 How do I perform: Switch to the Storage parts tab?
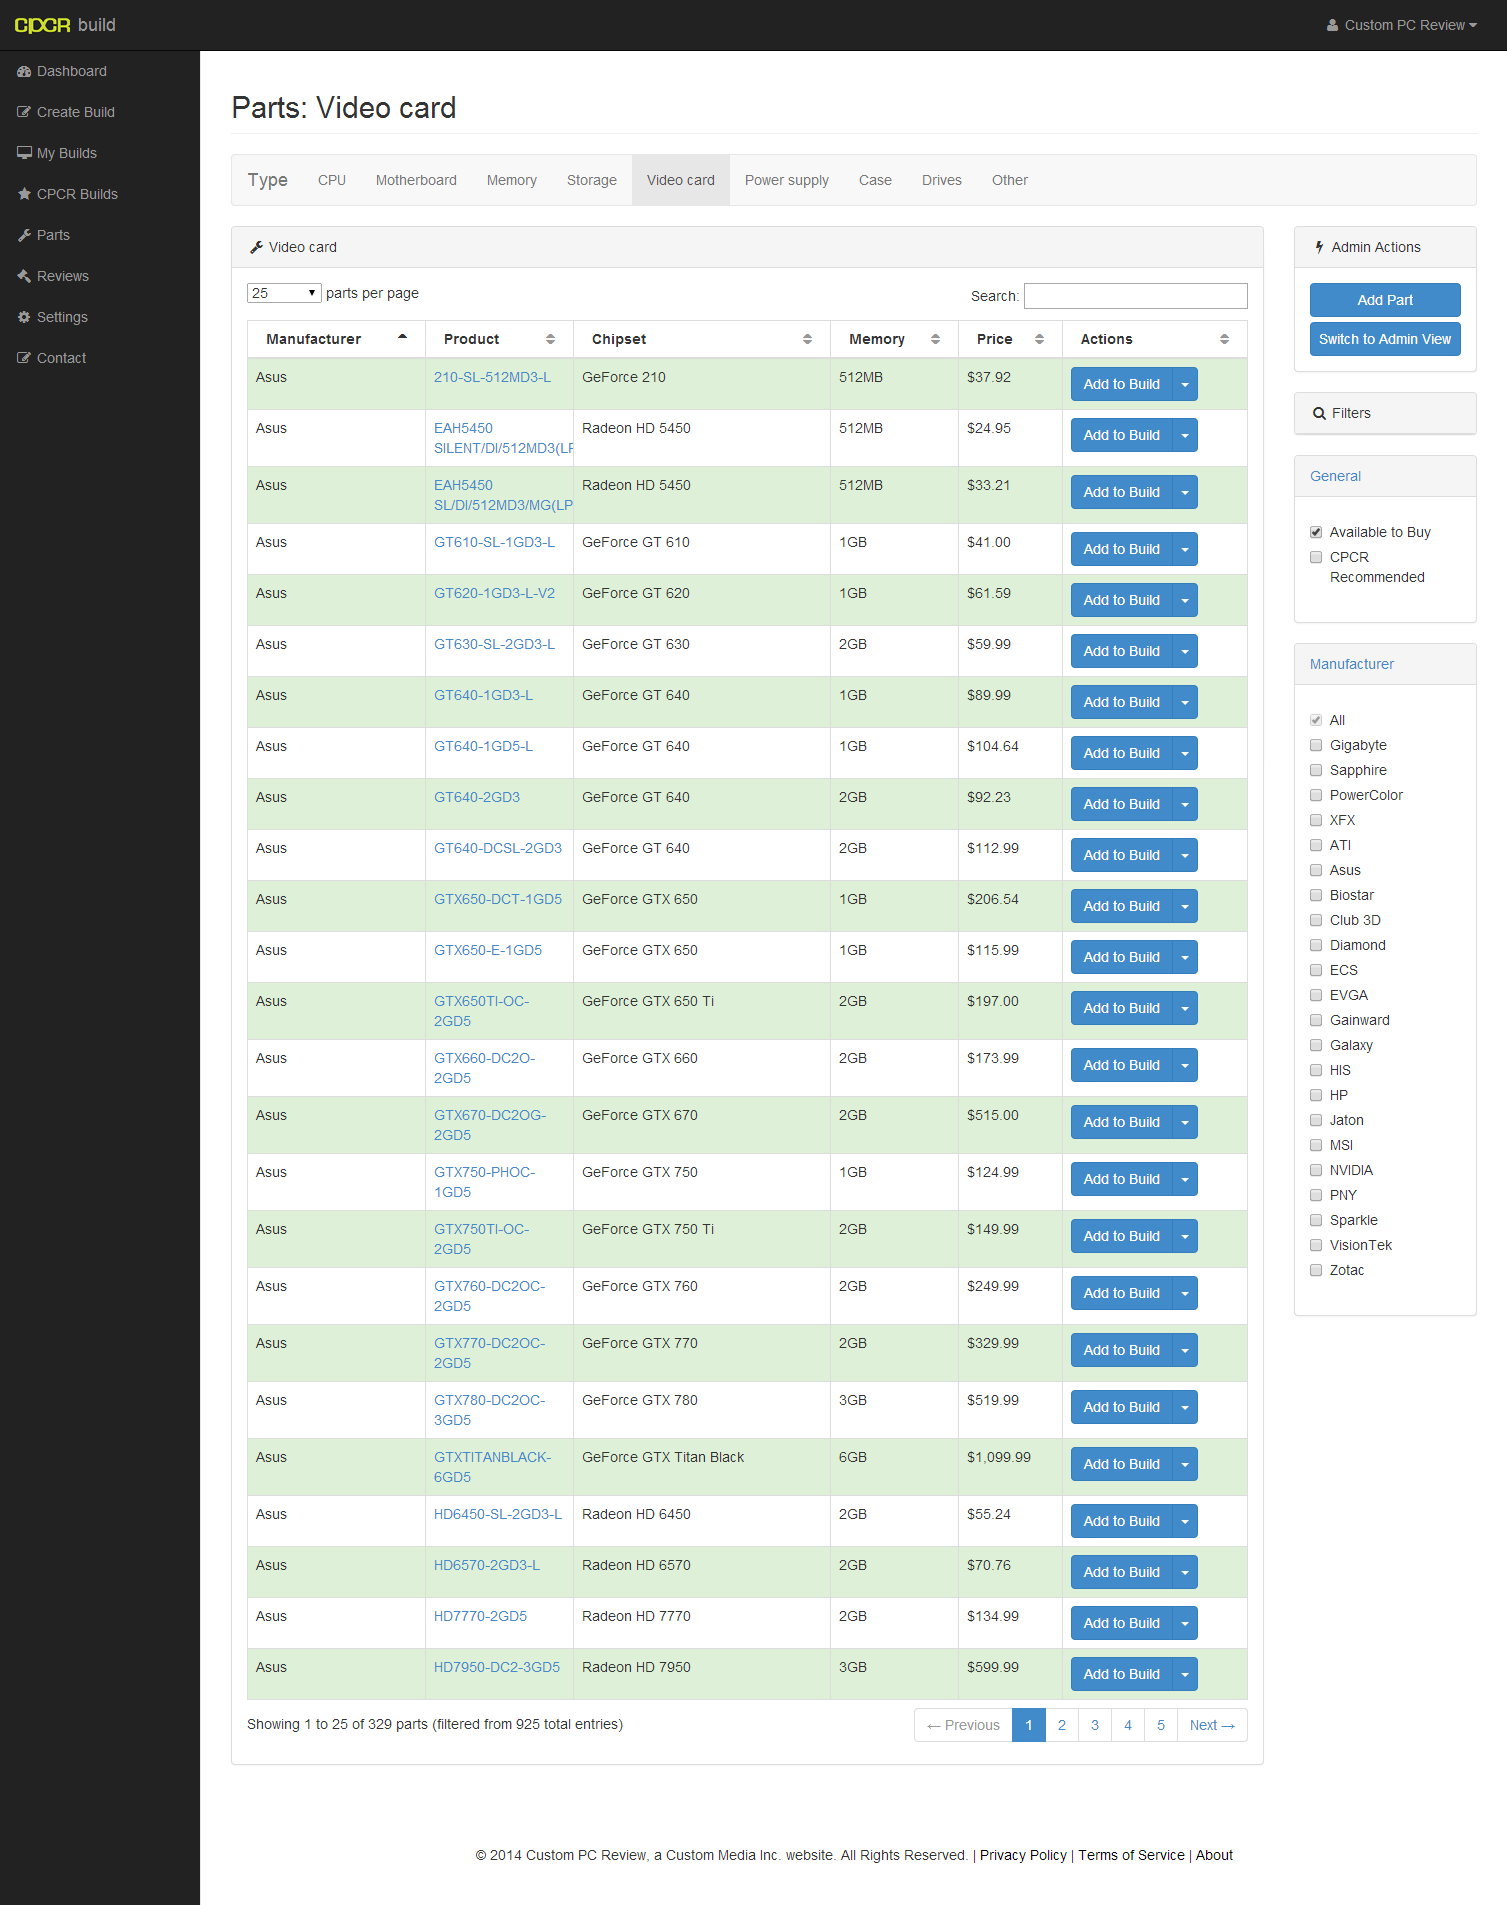click(x=592, y=180)
